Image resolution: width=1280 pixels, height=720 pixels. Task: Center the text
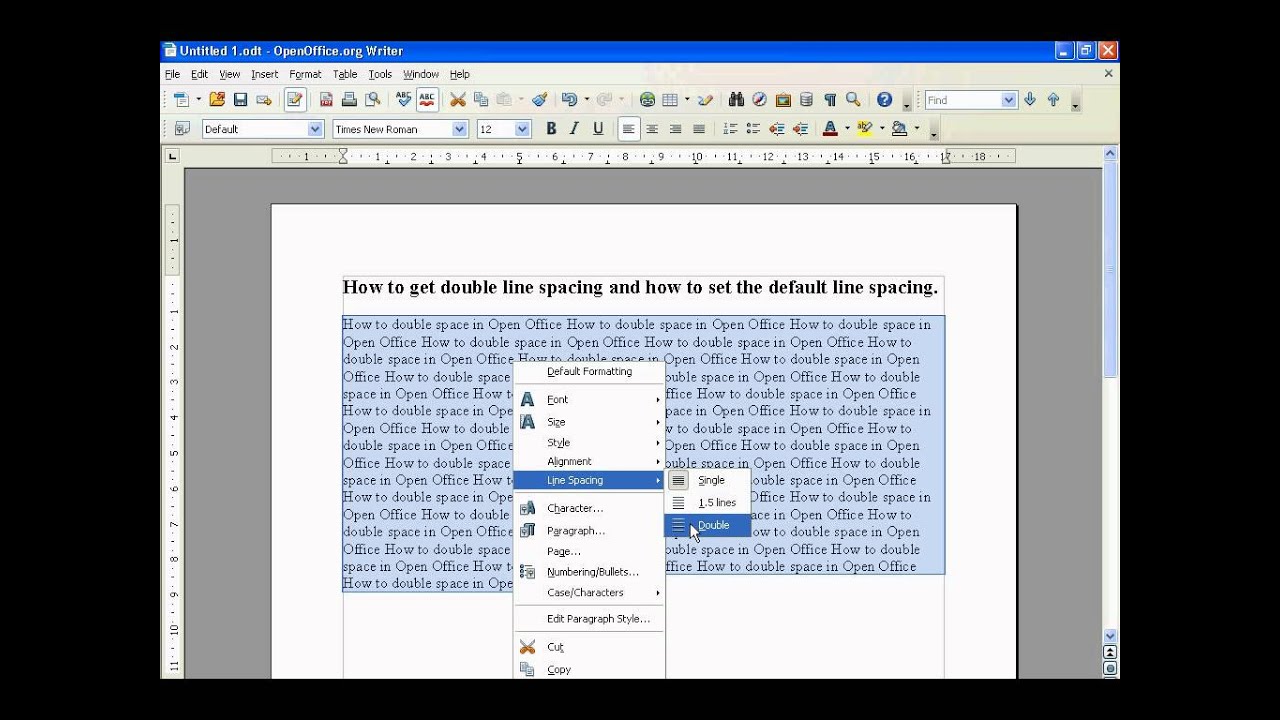click(652, 129)
